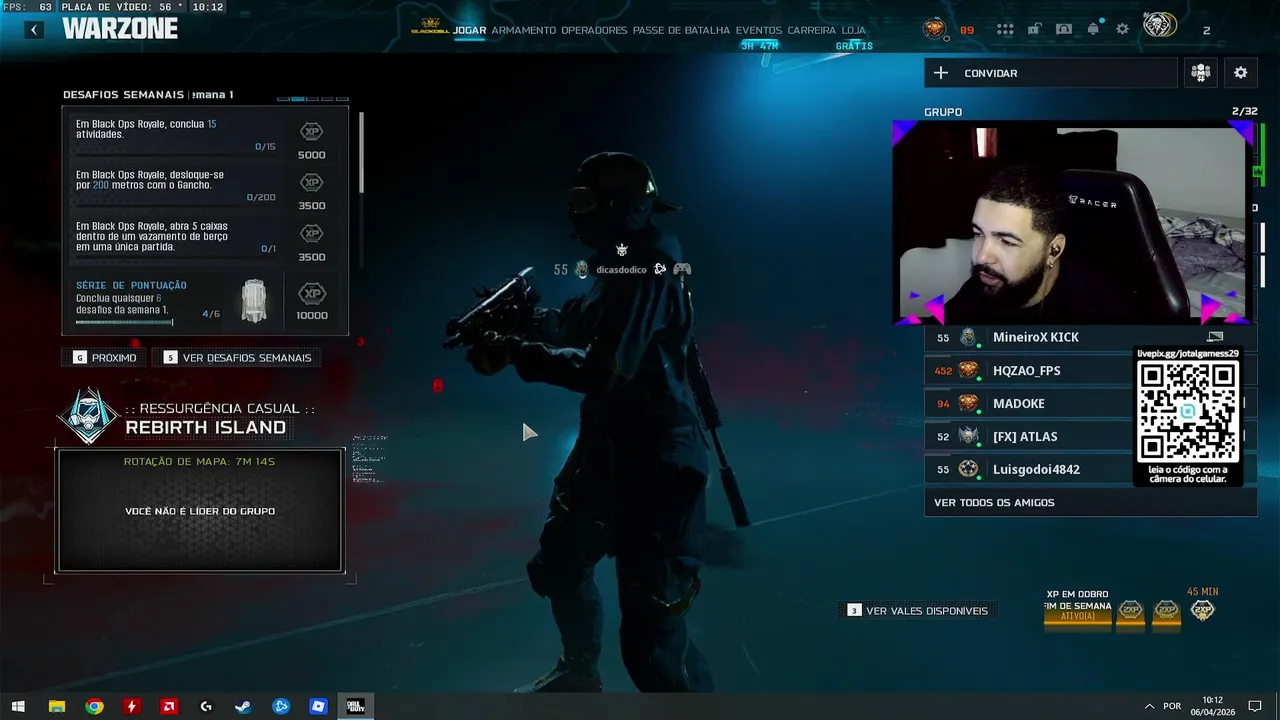Open the CARREIRA tab
The width and height of the screenshot is (1280, 720).
(811, 30)
